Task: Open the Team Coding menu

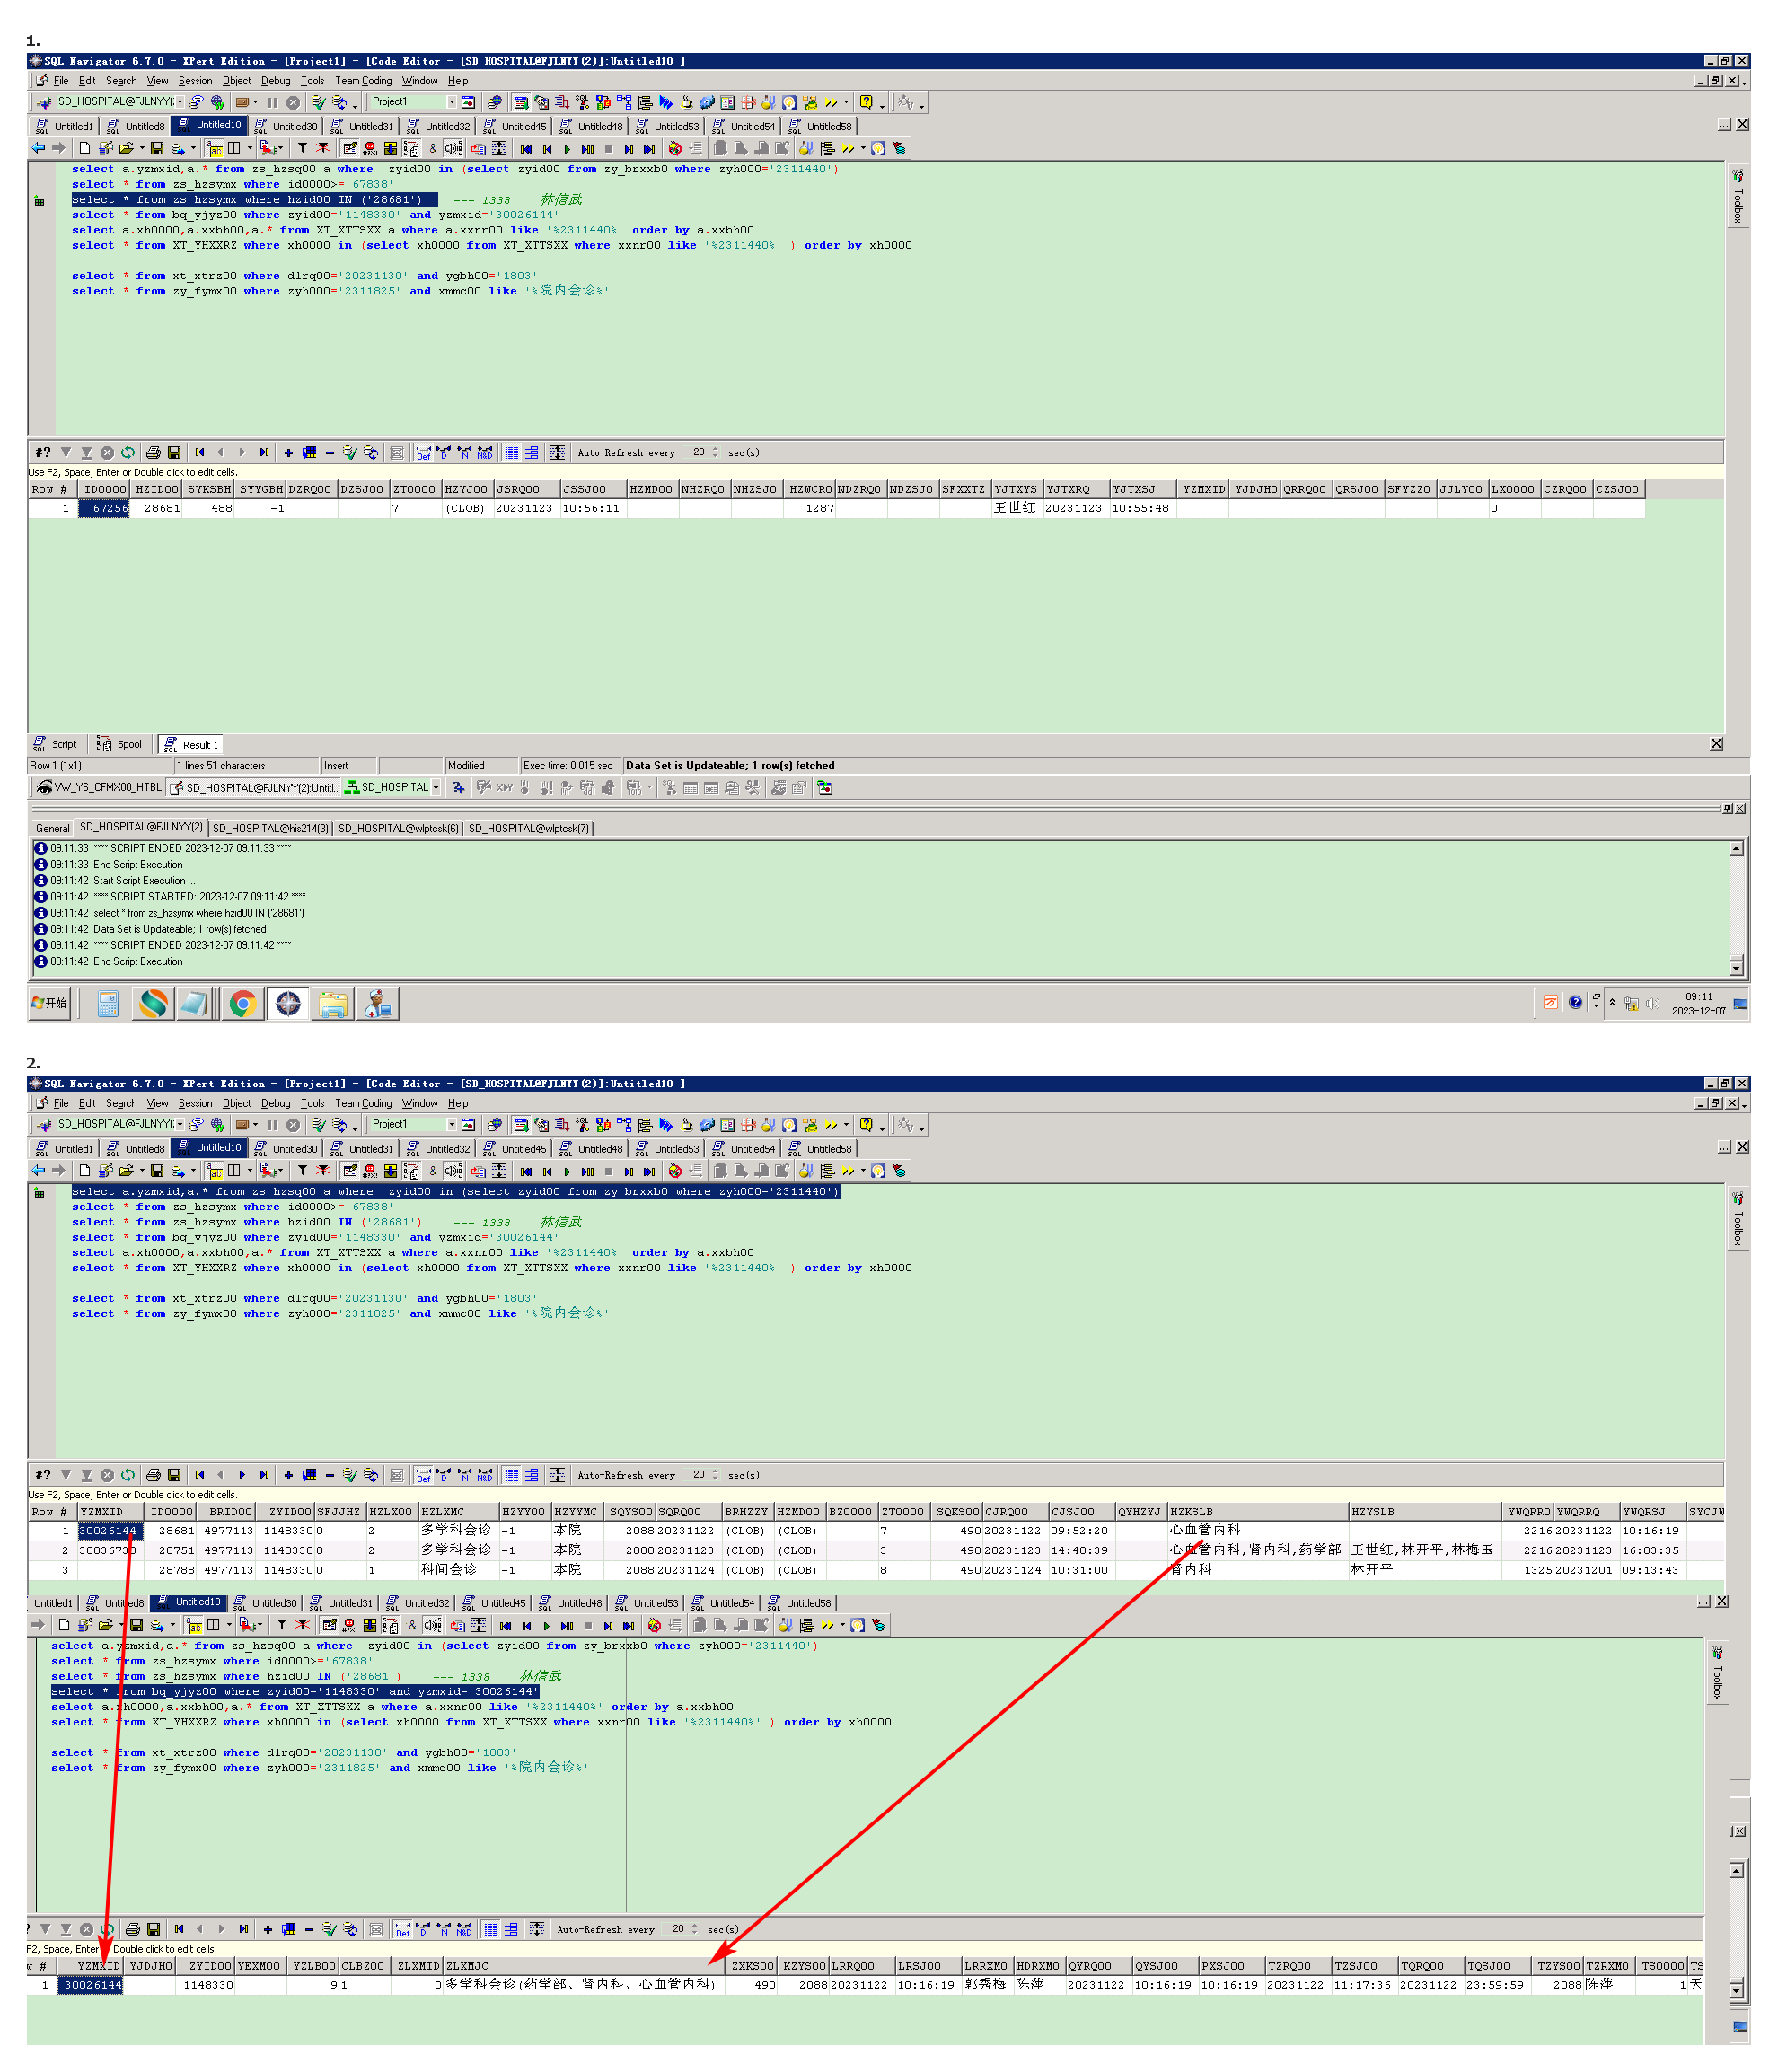Action: tap(363, 81)
